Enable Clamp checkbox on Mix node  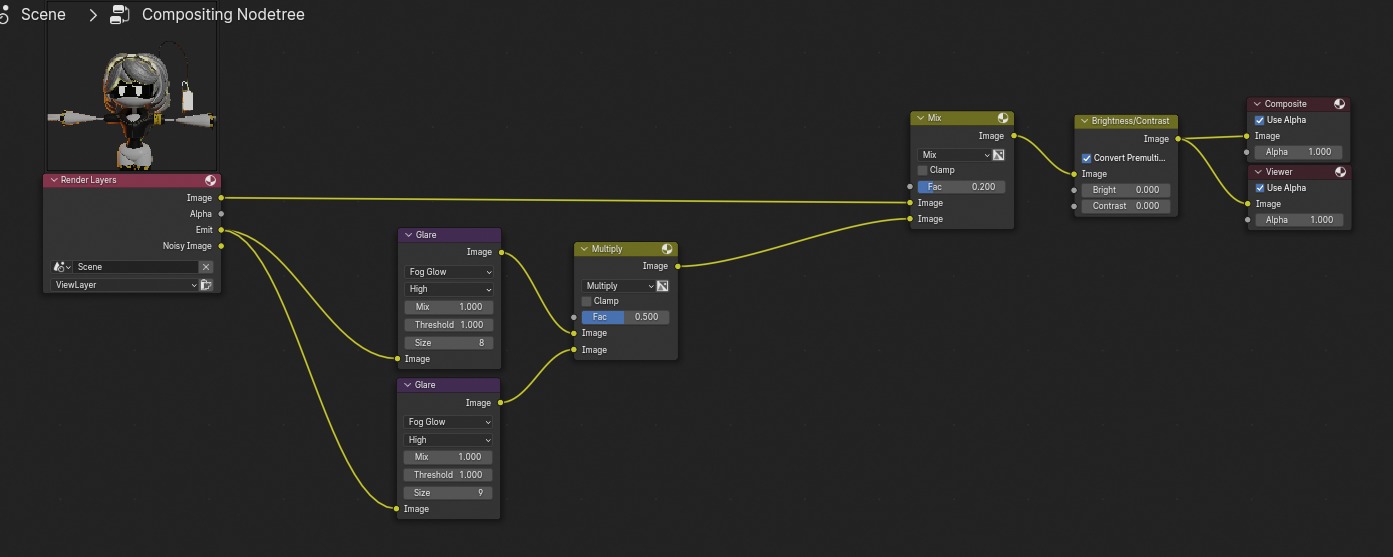(923, 170)
